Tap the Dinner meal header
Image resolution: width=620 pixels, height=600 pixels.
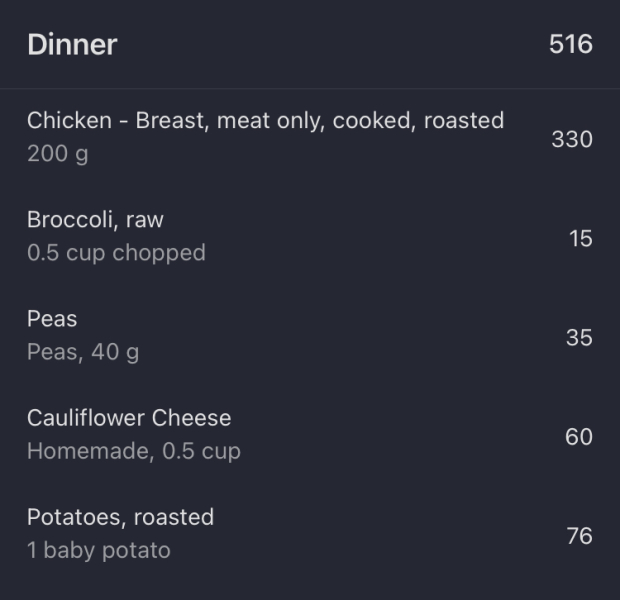[x=72, y=44]
